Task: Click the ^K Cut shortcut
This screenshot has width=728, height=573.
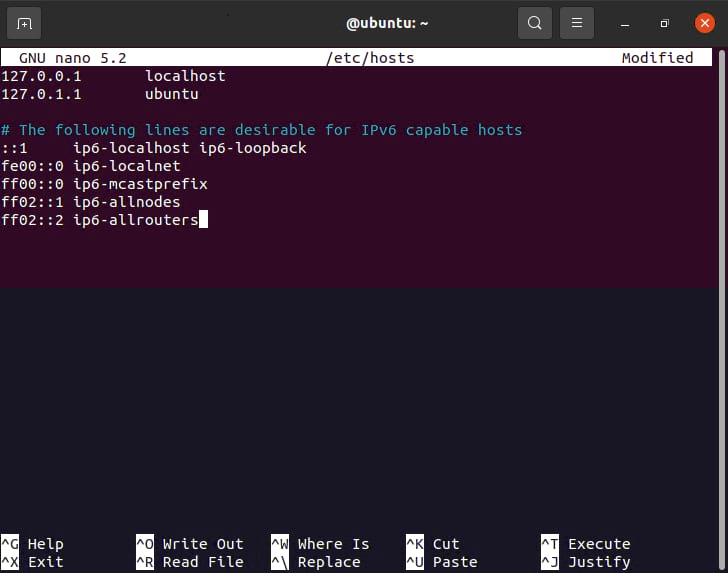Action: pyautogui.click(x=433, y=544)
